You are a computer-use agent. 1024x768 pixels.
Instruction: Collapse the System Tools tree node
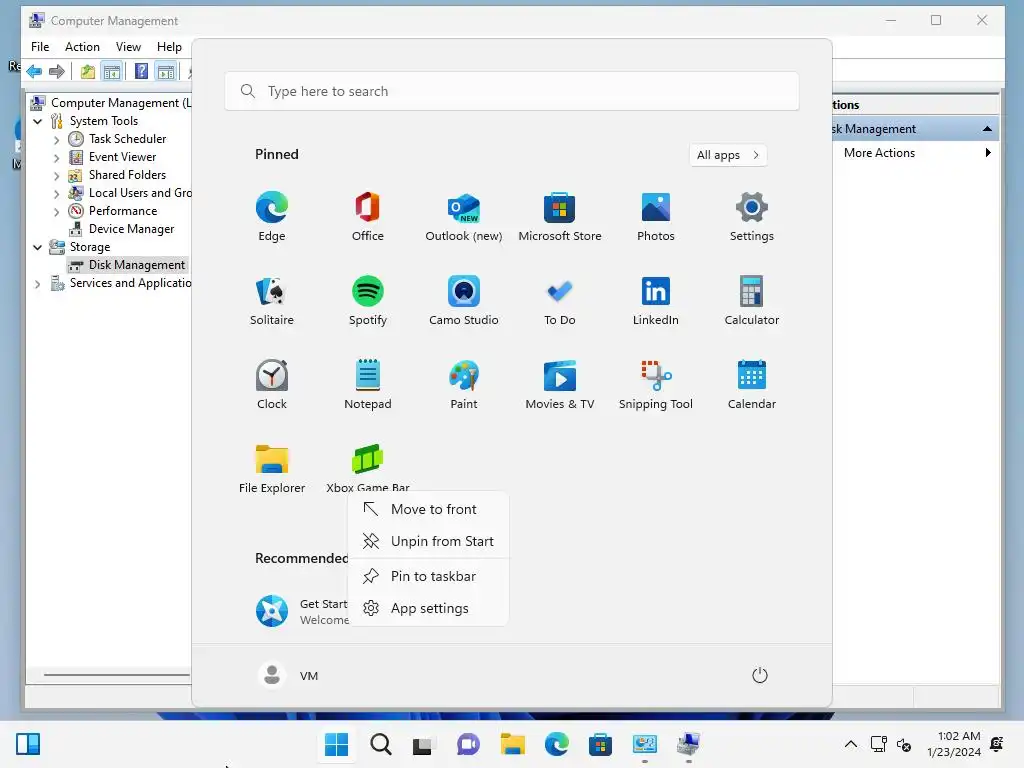click(38, 121)
